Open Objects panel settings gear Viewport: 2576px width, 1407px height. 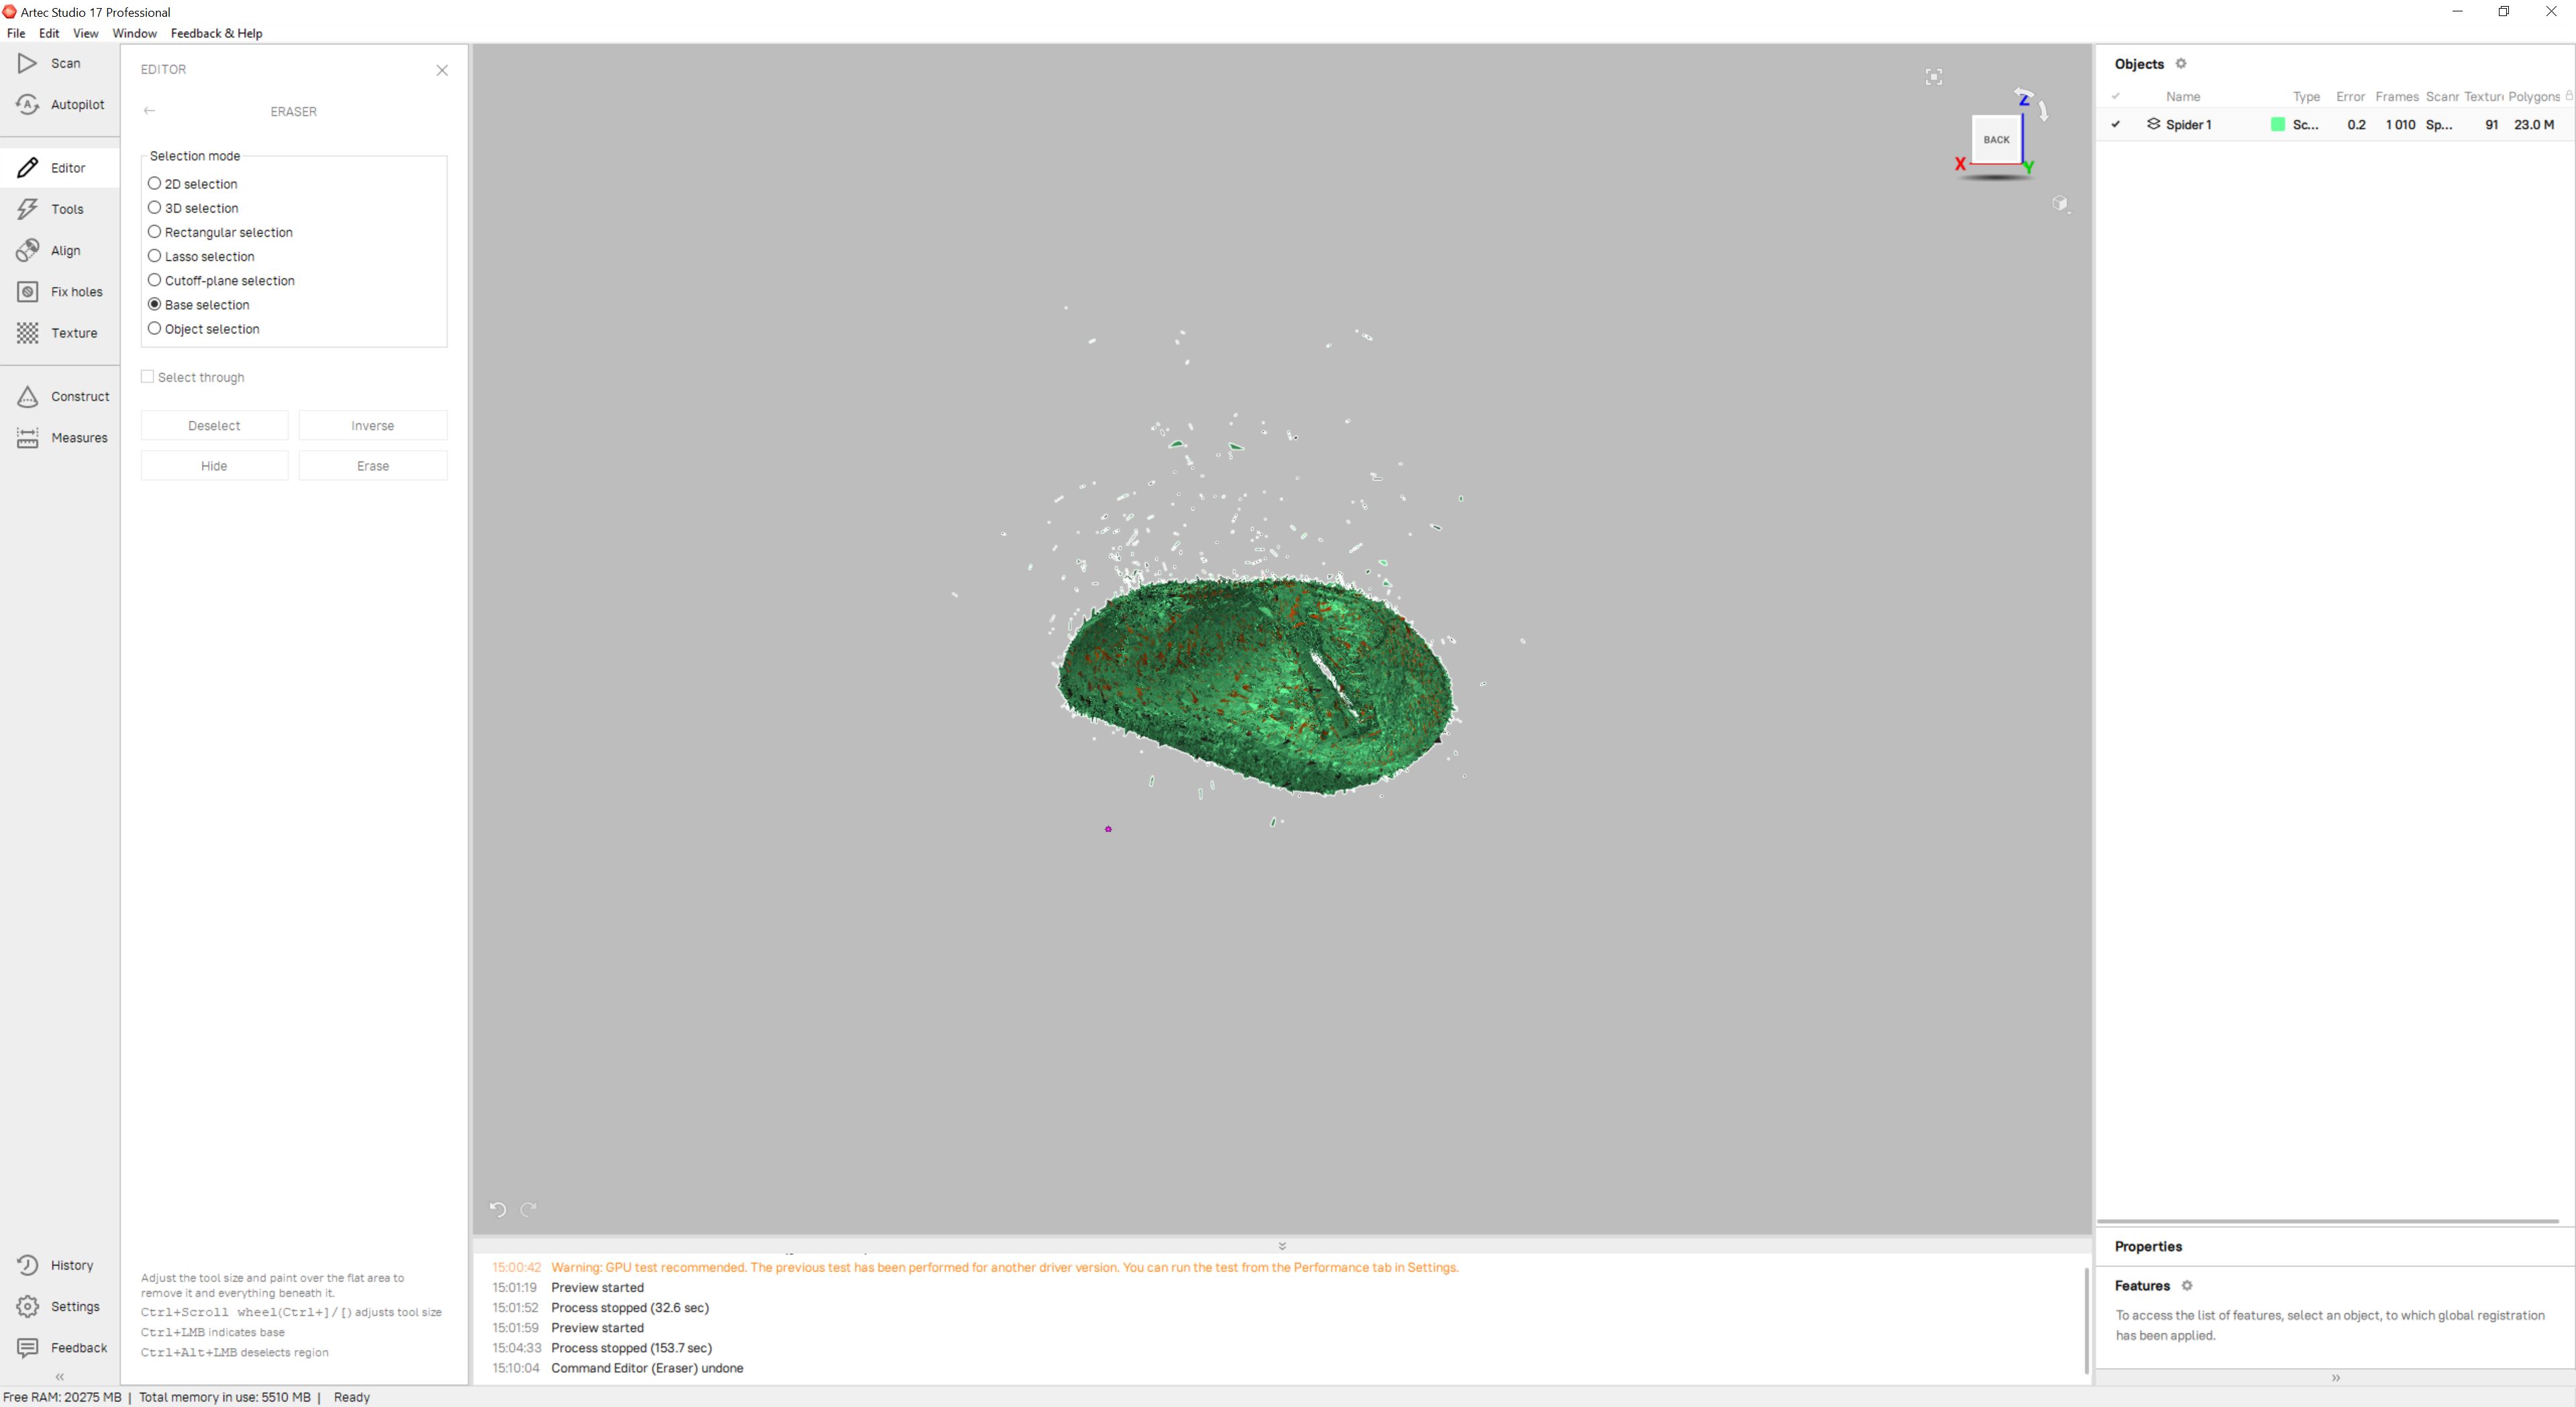pyautogui.click(x=2181, y=64)
